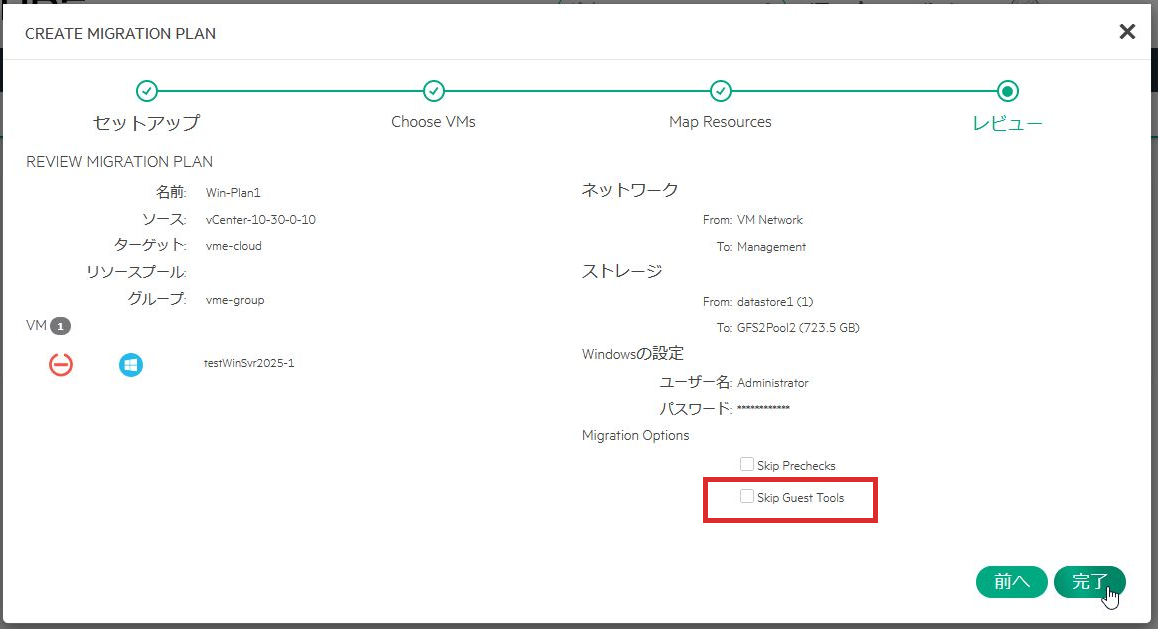Click the red stop status icon for testWinSvr2025-1

pos(61,365)
